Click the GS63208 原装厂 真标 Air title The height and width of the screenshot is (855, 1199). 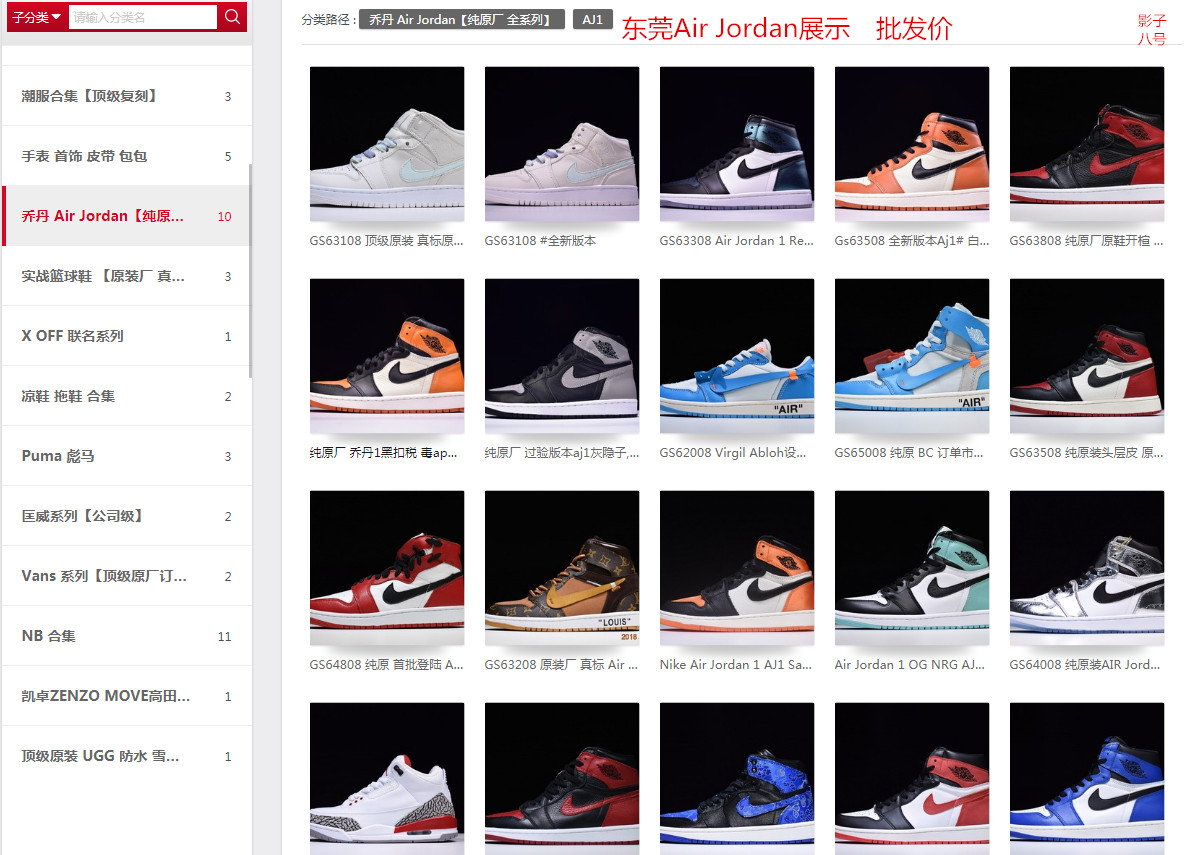561,665
